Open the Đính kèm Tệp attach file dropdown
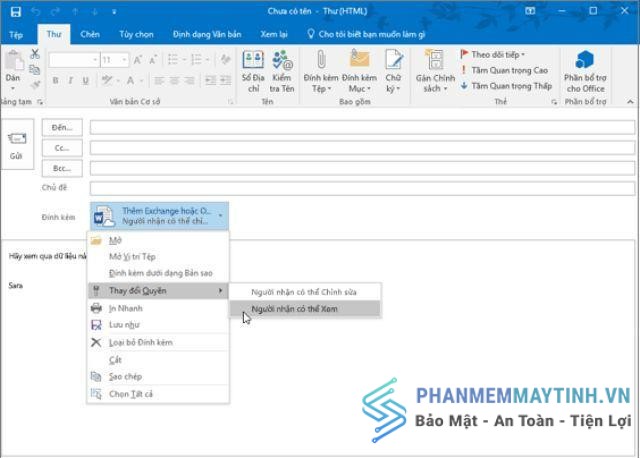This screenshot has height=458, width=640. pos(321,71)
